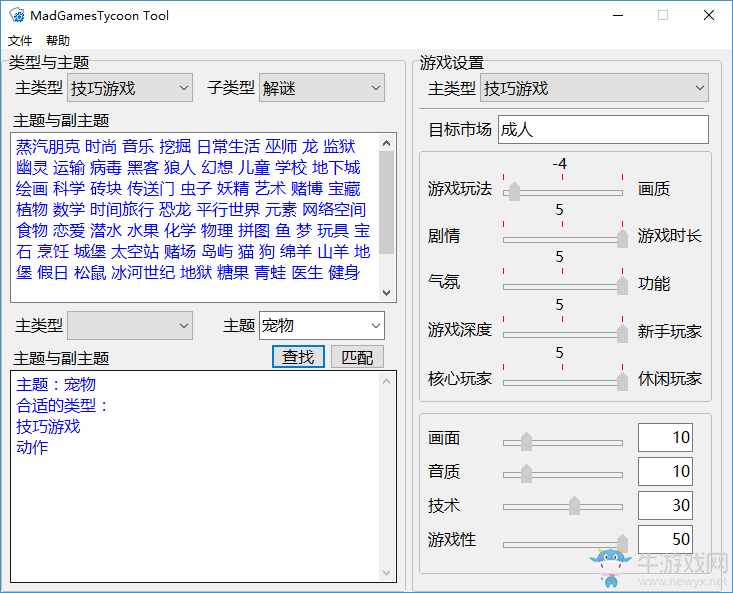Expand the 主题 dropdown showing 宠物
Image resolution: width=733 pixels, height=593 pixels.
click(322, 326)
